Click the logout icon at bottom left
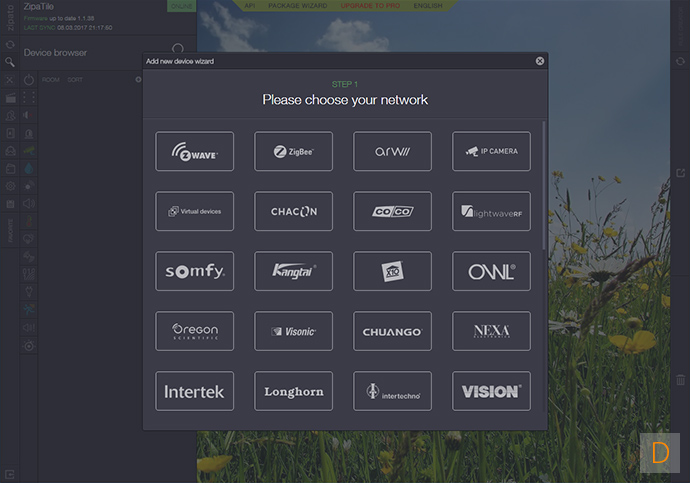 pos(10,474)
